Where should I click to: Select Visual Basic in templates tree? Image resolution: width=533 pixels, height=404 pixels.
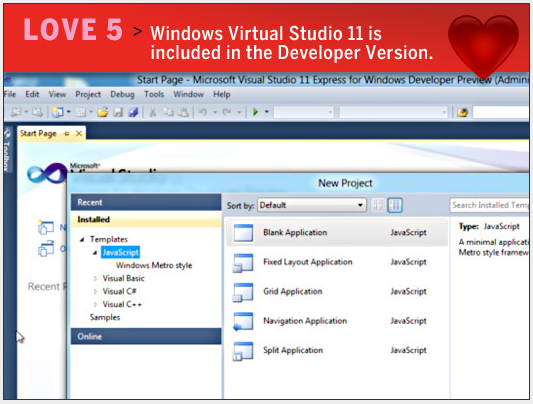click(x=123, y=278)
